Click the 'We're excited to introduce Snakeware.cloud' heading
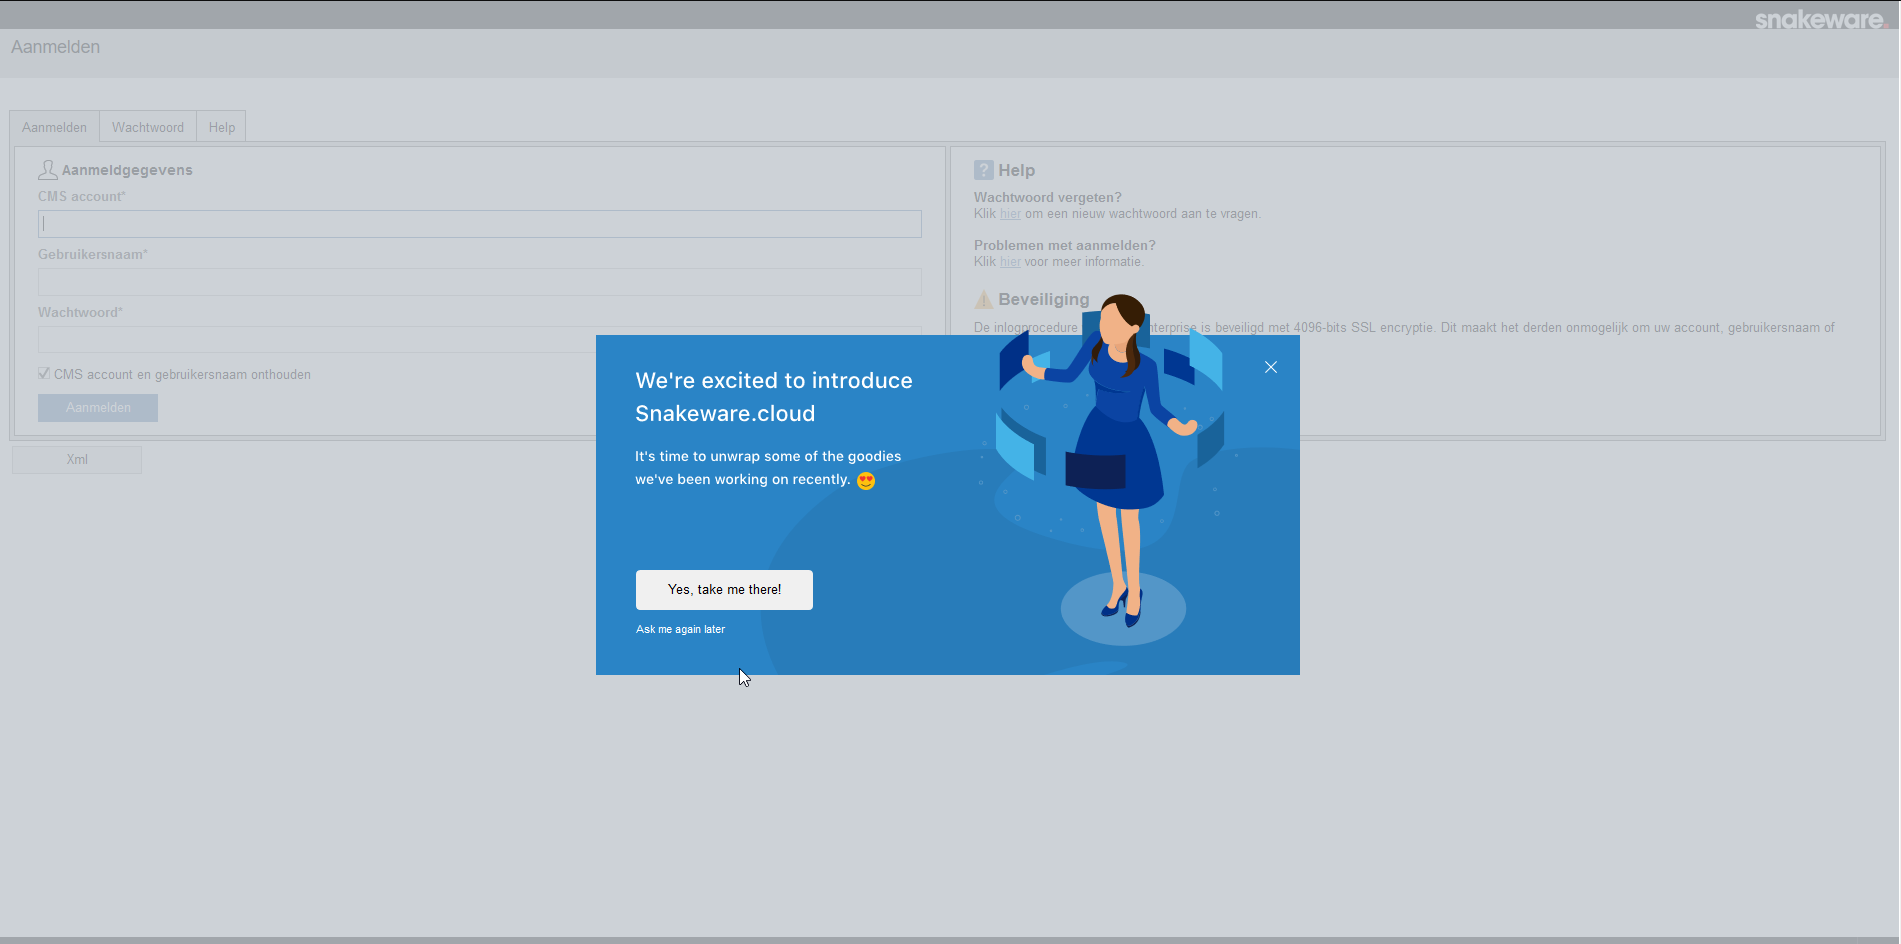Screen dimensions: 1901x944 [774, 397]
